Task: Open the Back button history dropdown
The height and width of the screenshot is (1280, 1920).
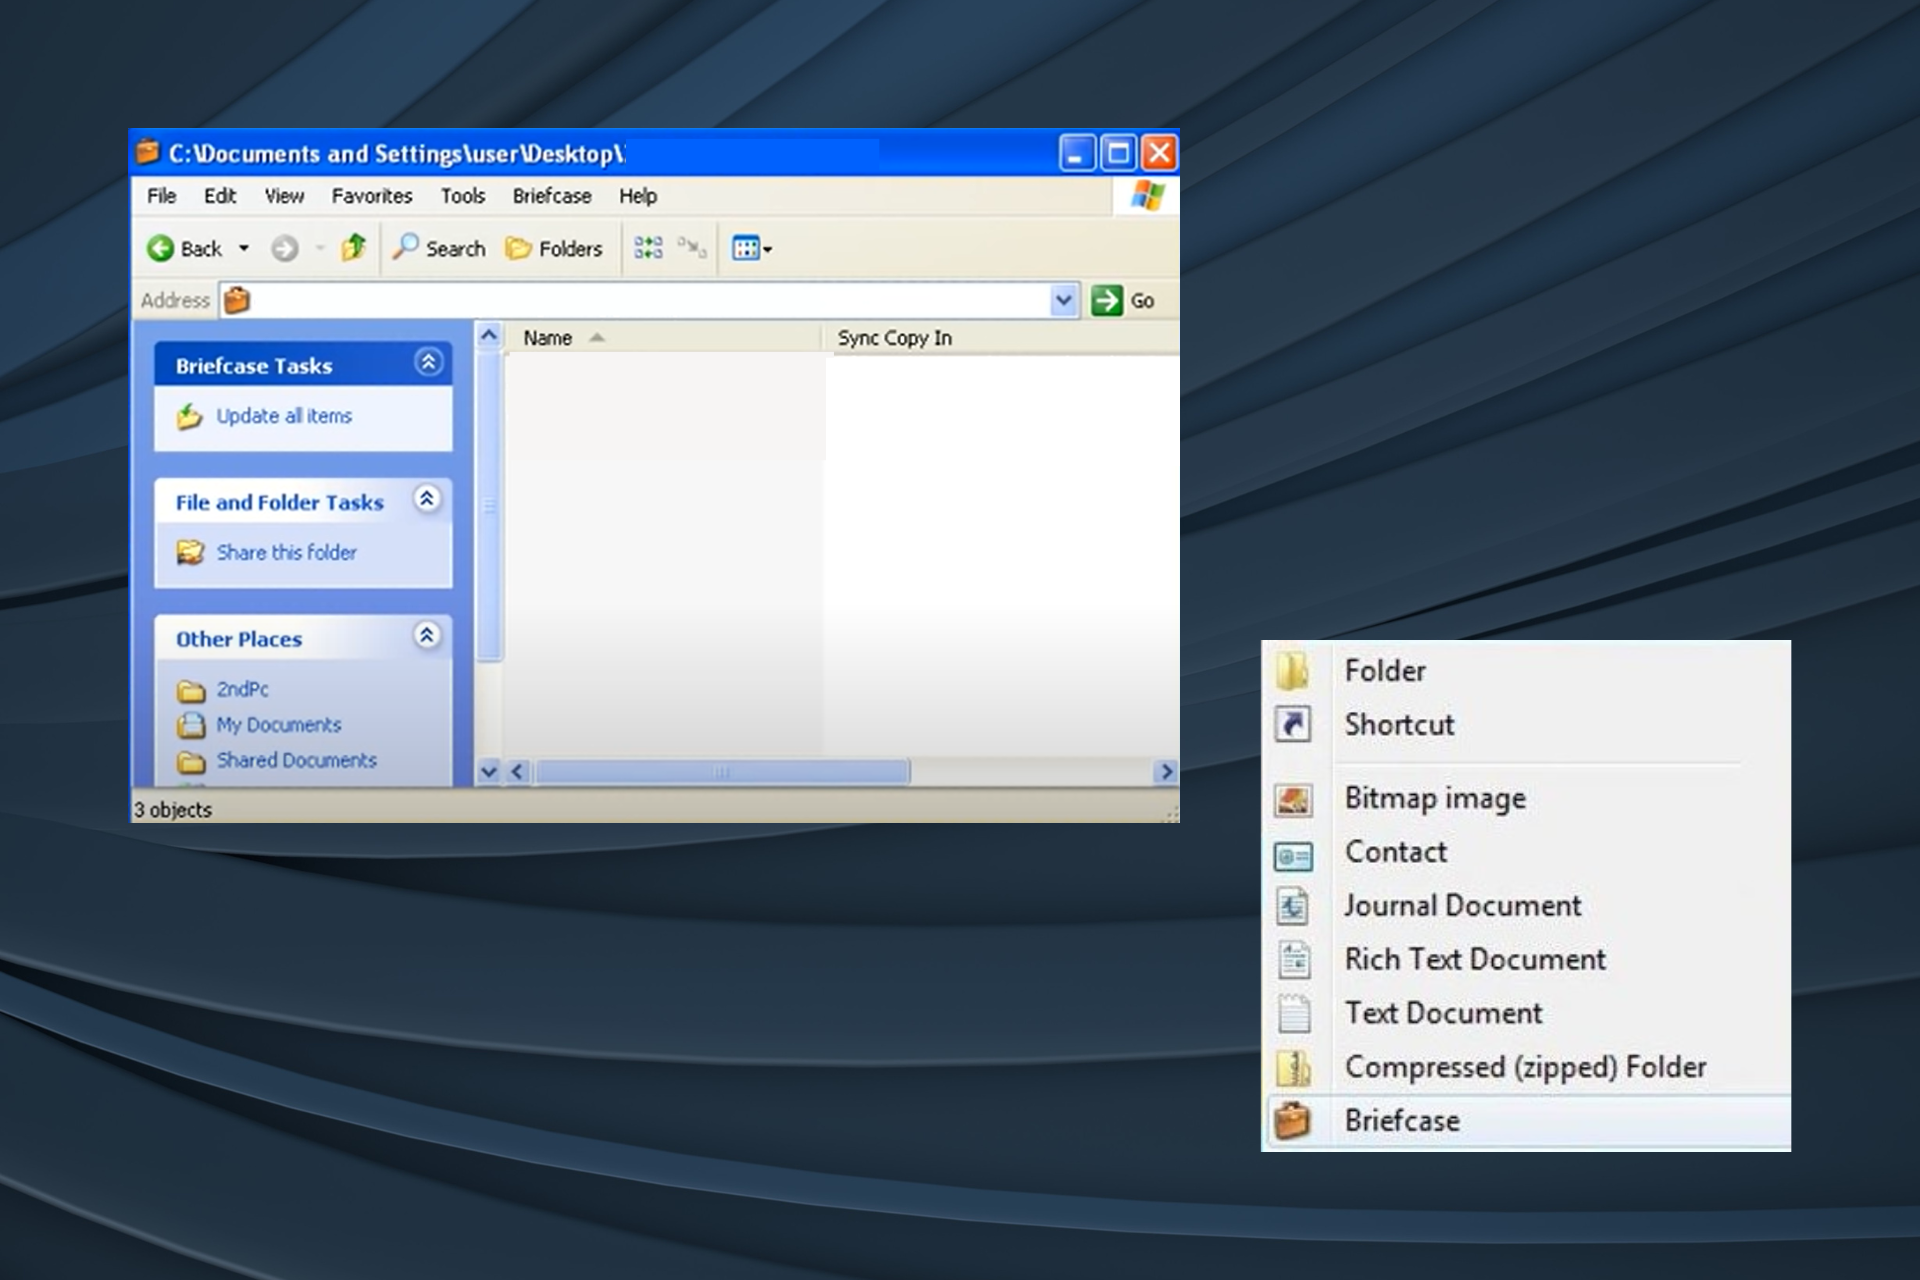Action: [243, 248]
